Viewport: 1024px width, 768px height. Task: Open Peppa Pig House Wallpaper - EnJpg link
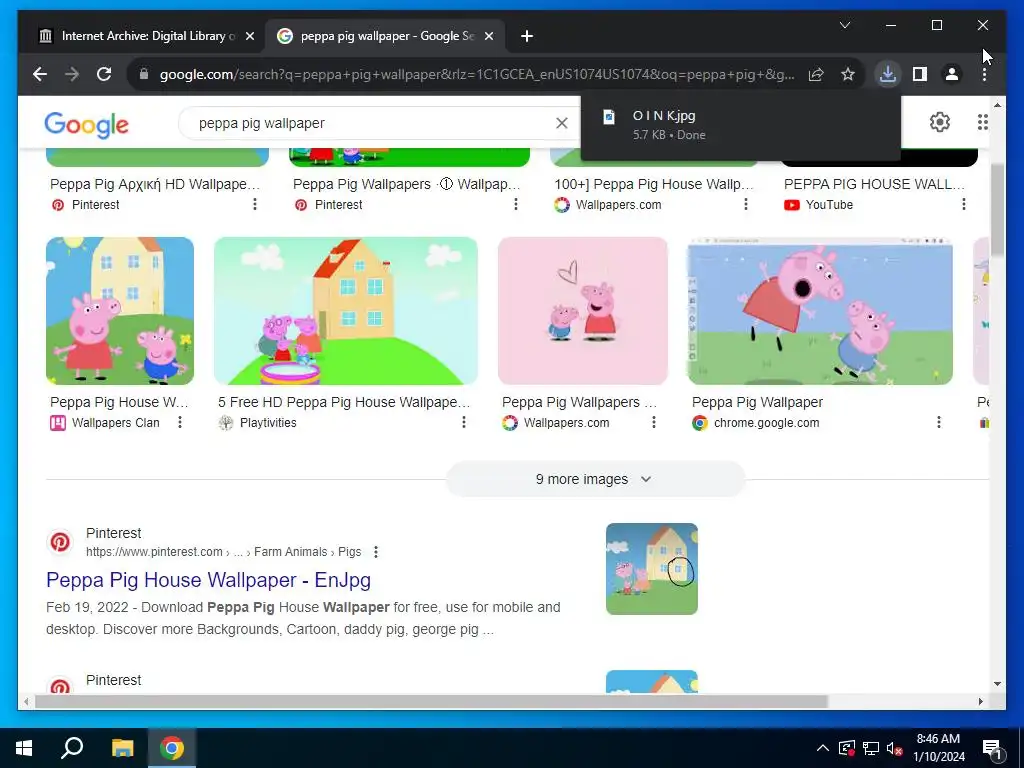208,580
